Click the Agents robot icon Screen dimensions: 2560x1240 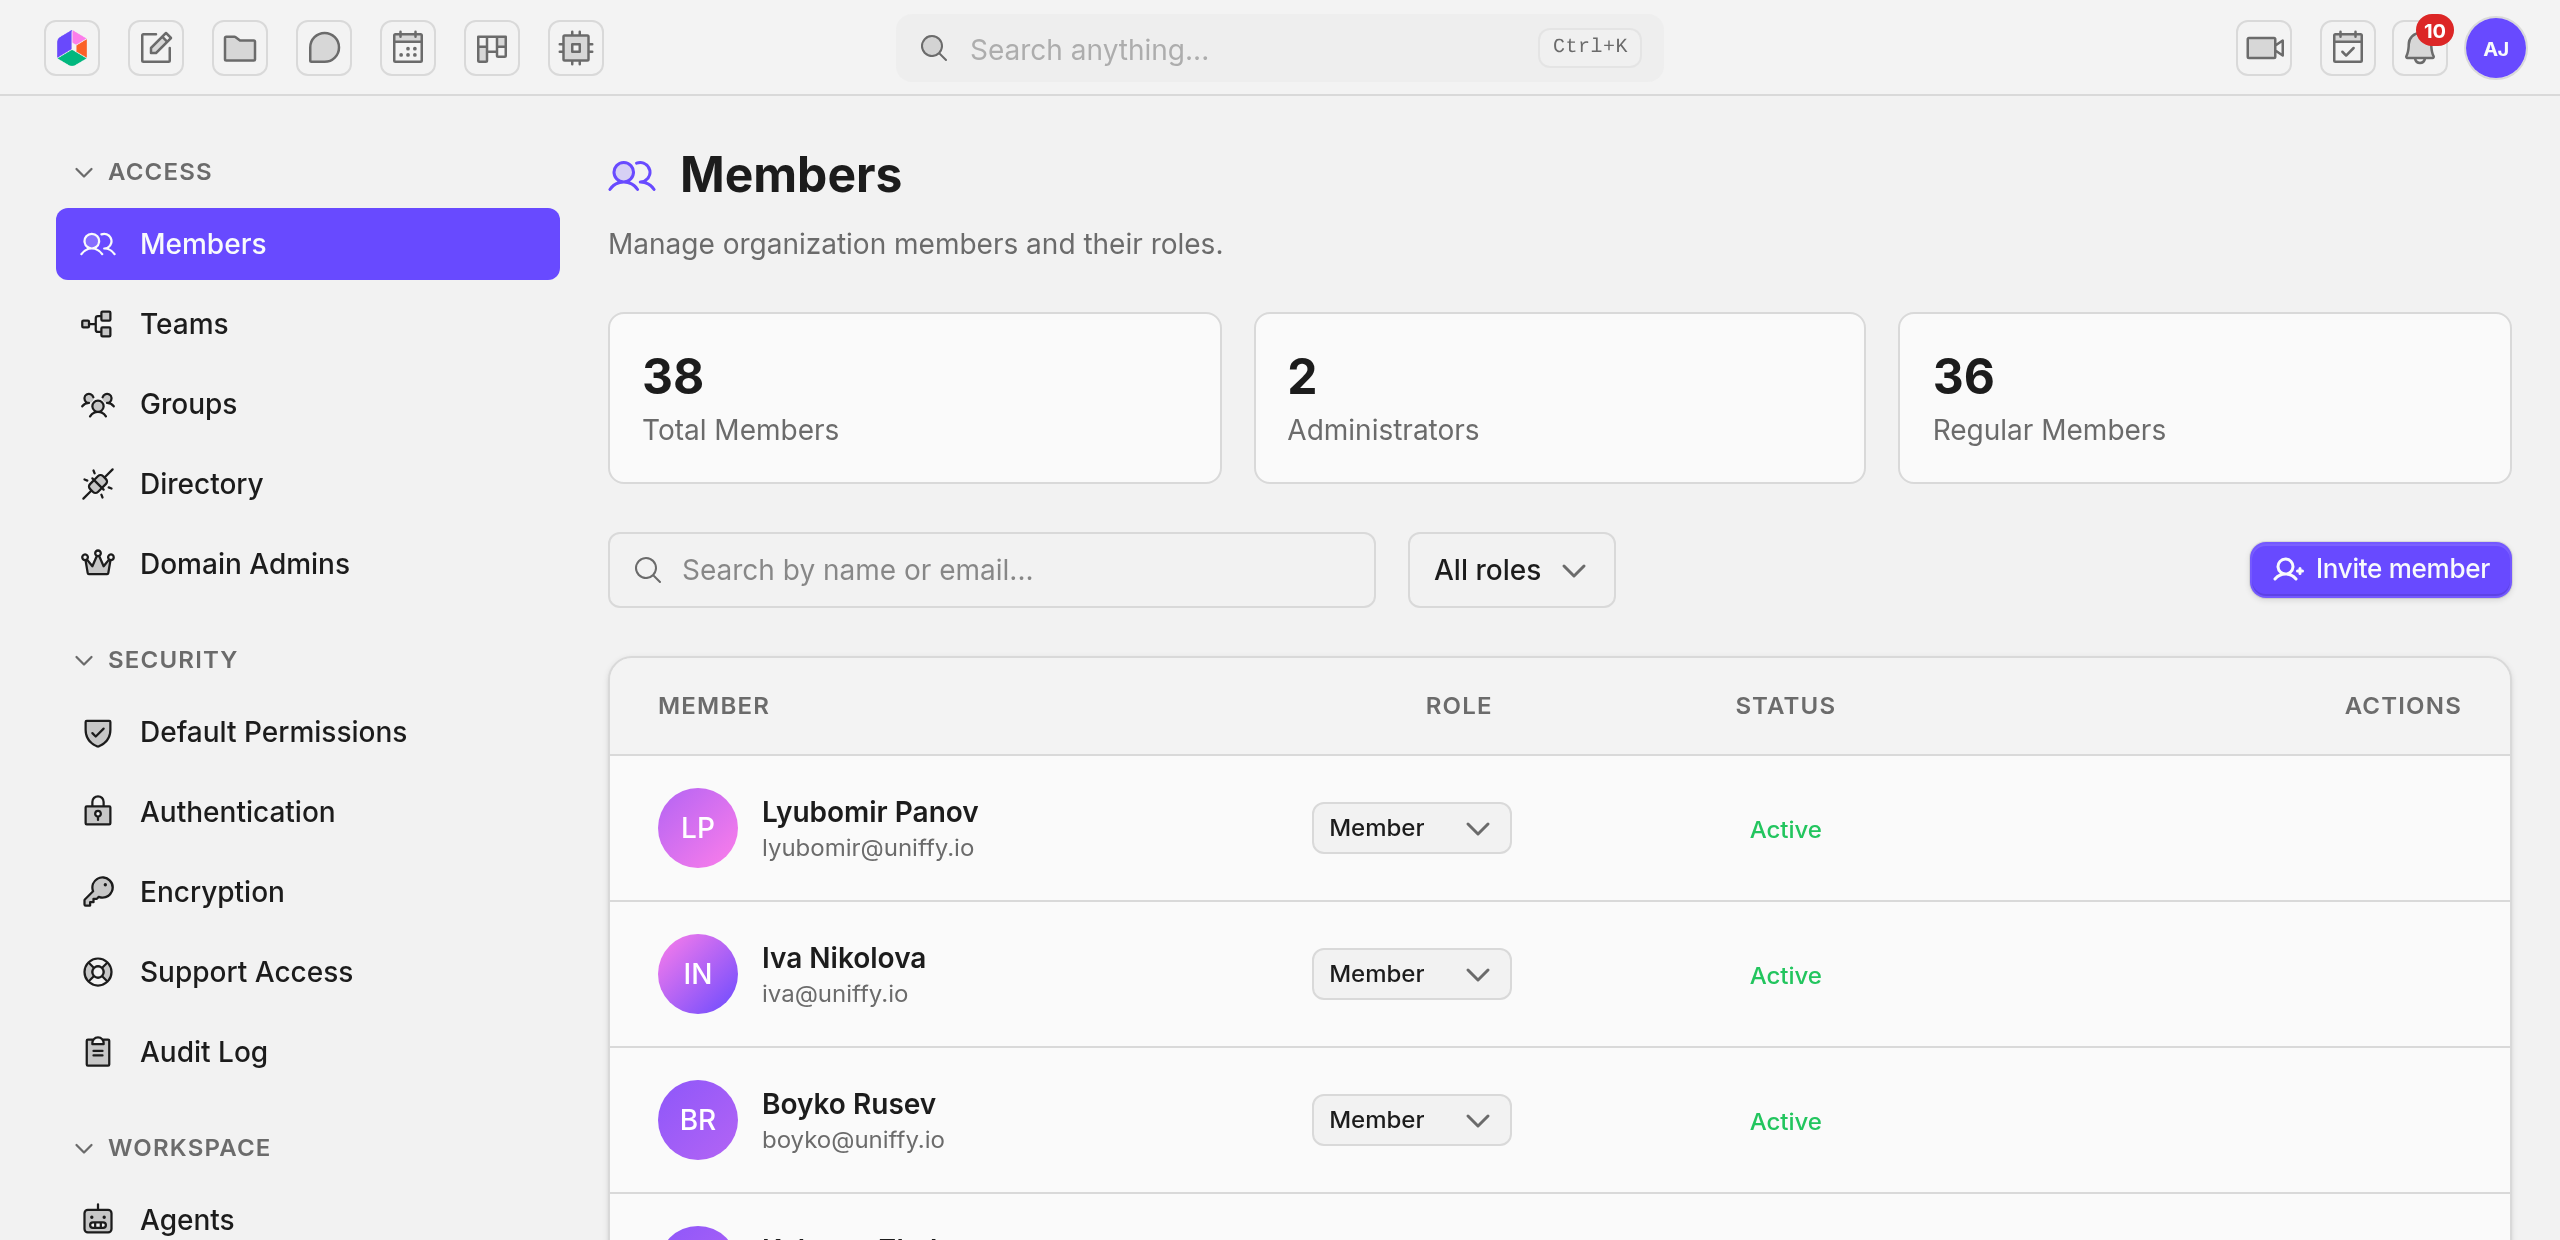97,1220
